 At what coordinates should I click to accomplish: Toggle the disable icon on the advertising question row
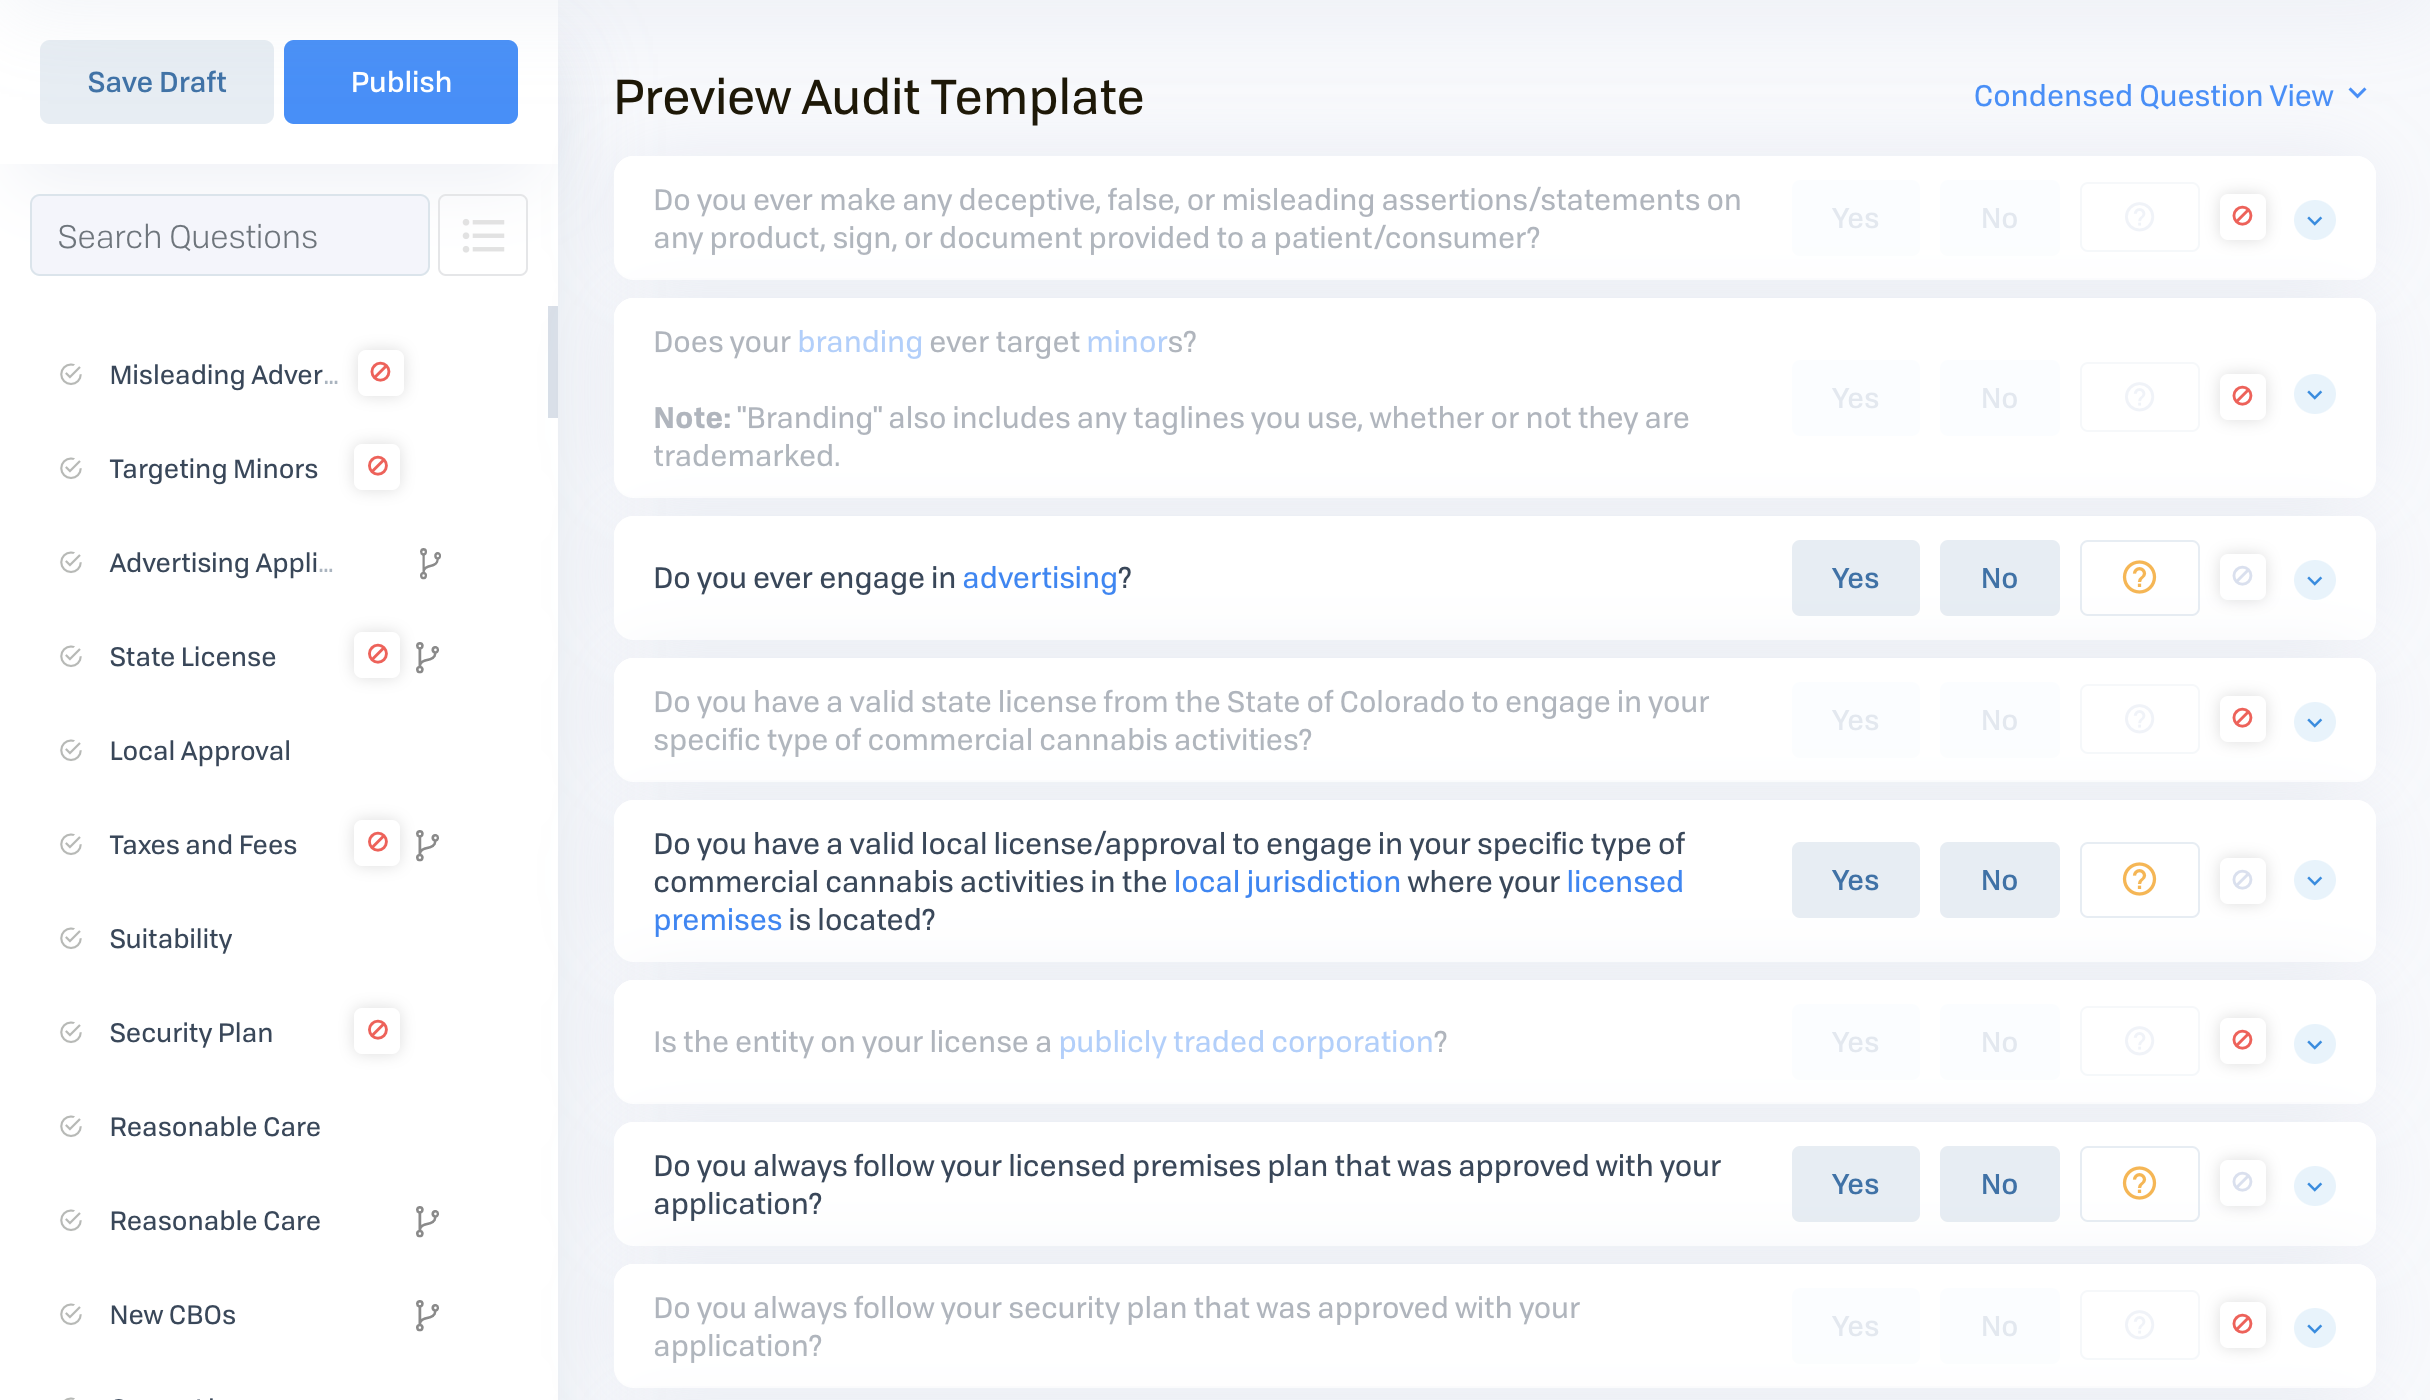tap(2242, 577)
